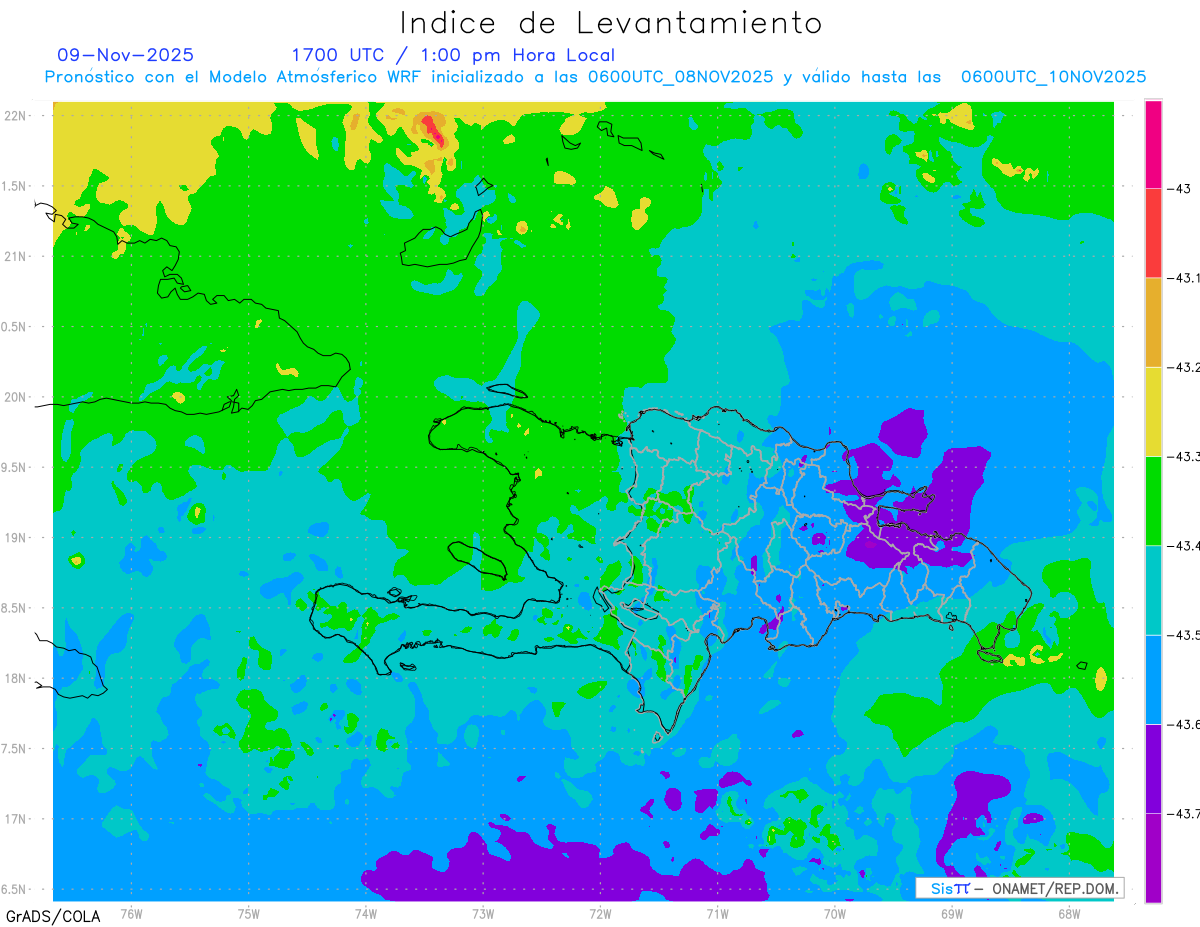Select the legend value '-43.2'
Screen dimensions: 1200x927
click(1184, 367)
